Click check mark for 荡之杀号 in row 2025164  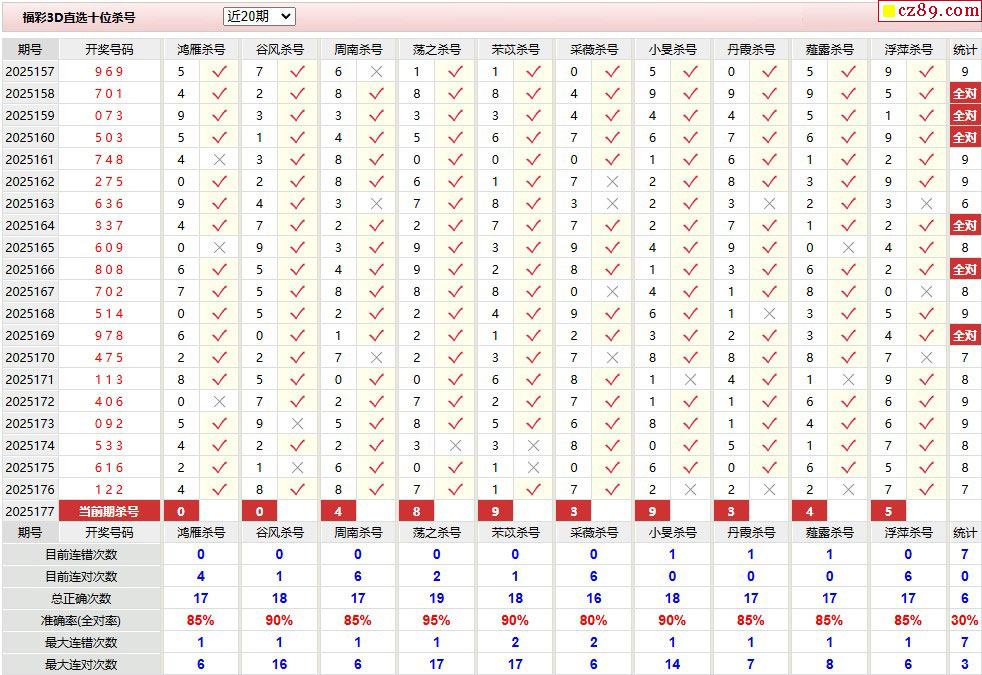455,225
